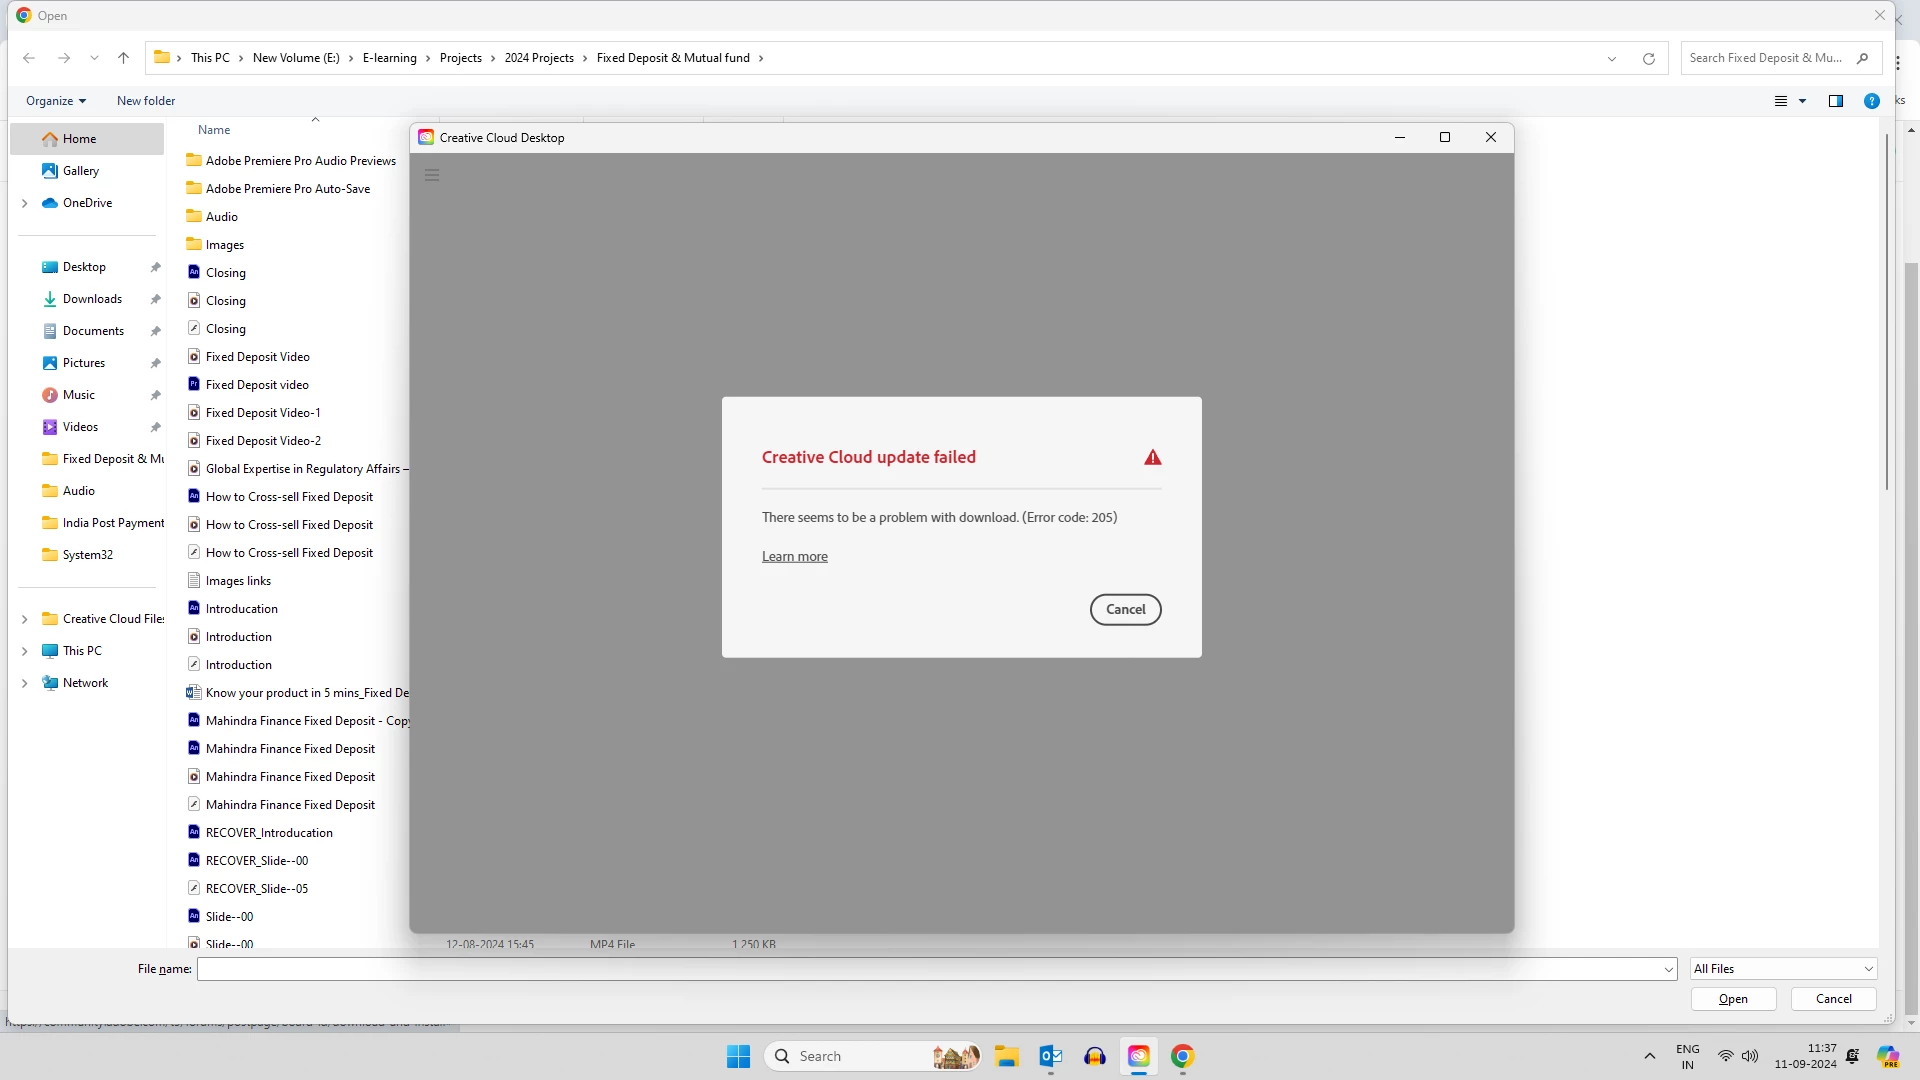Viewport: 1920px width, 1080px height.
Task: Click the Windows Start button
Action: pos(738,1056)
